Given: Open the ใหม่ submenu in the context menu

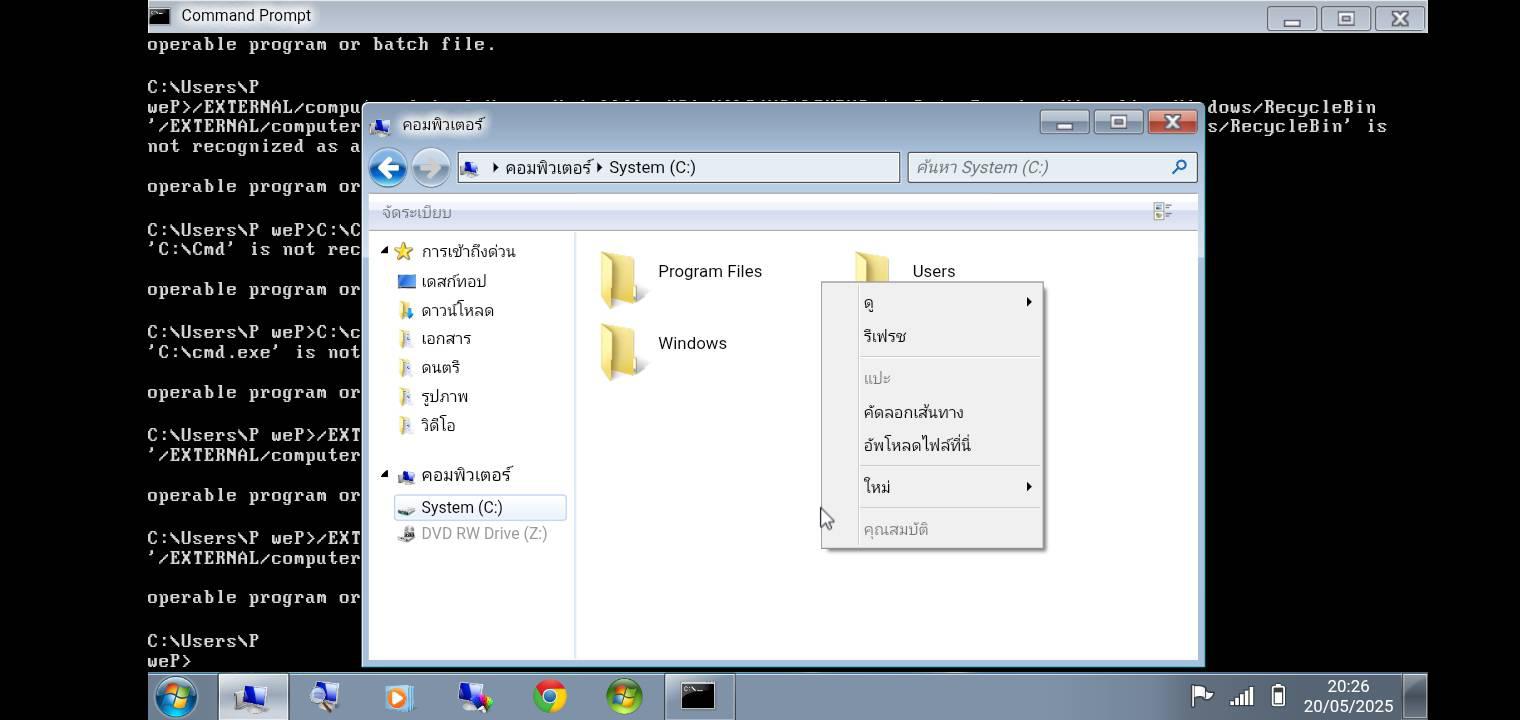Looking at the screenshot, I should pyautogui.click(x=932, y=487).
